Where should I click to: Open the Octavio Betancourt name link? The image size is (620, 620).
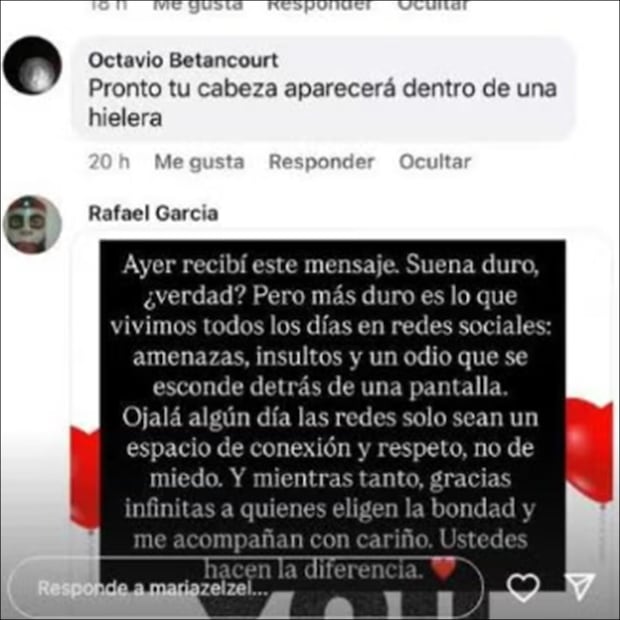(x=183, y=60)
